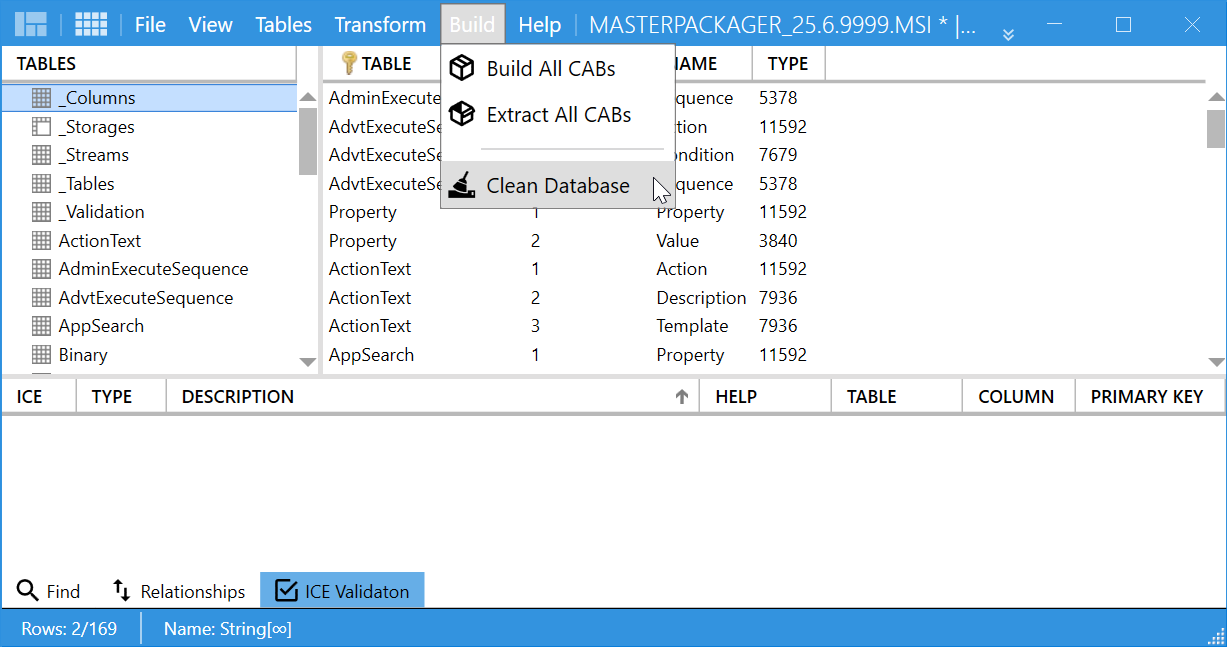Image resolution: width=1227 pixels, height=647 pixels.
Task: Open the File menu
Action: pos(150,23)
